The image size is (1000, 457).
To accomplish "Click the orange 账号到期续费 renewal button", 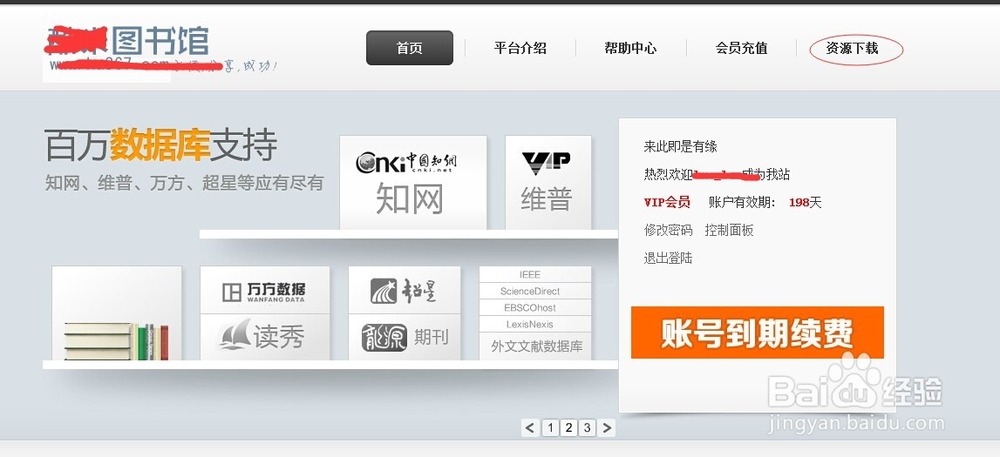I will click(x=758, y=332).
